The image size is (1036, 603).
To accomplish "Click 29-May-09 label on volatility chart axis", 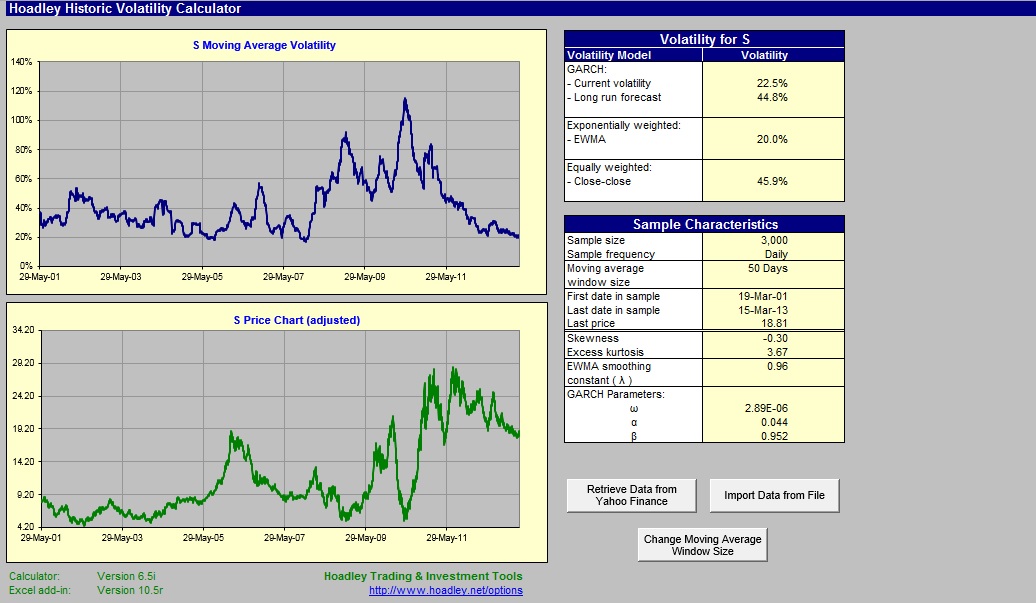I will point(364,277).
